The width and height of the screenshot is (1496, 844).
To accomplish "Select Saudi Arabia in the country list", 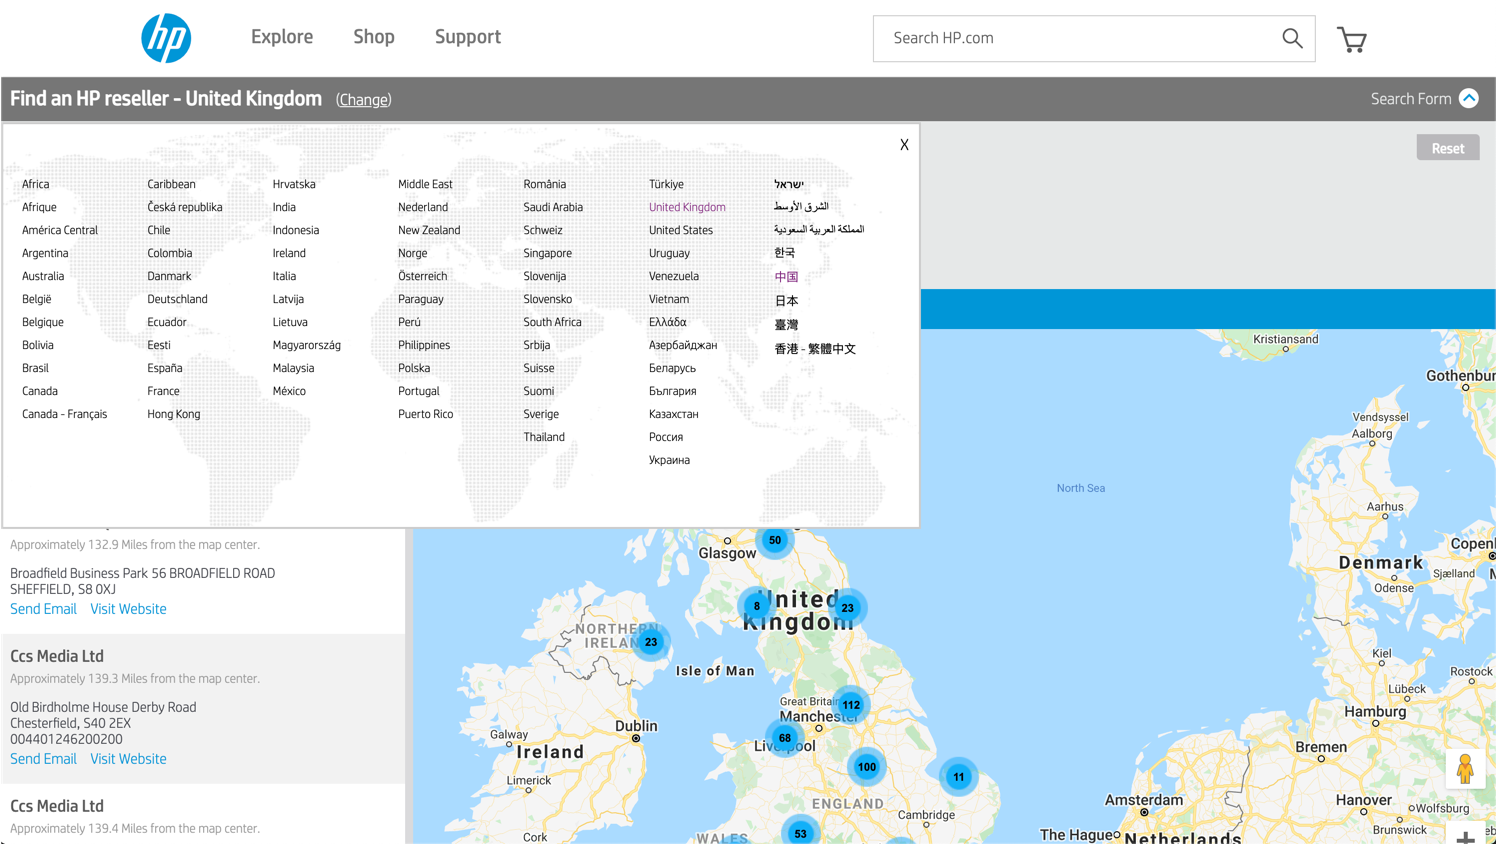I will point(553,207).
